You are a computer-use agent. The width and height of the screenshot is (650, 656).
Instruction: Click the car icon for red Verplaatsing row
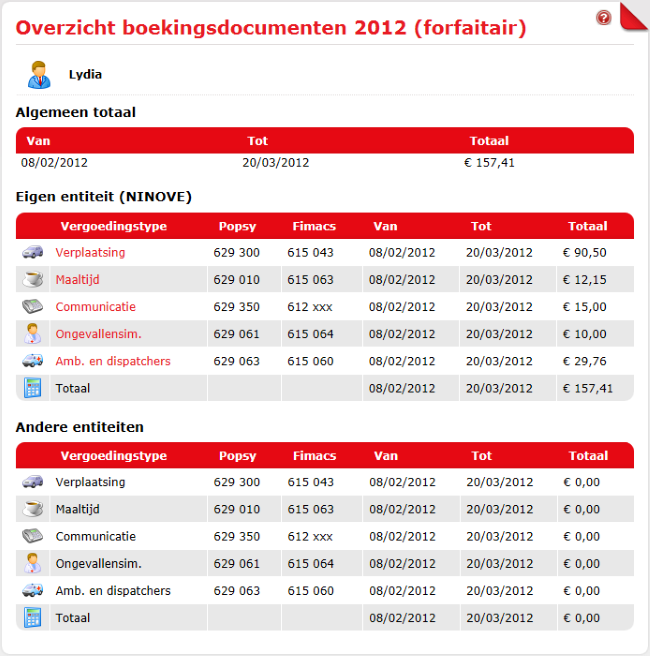[33, 252]
